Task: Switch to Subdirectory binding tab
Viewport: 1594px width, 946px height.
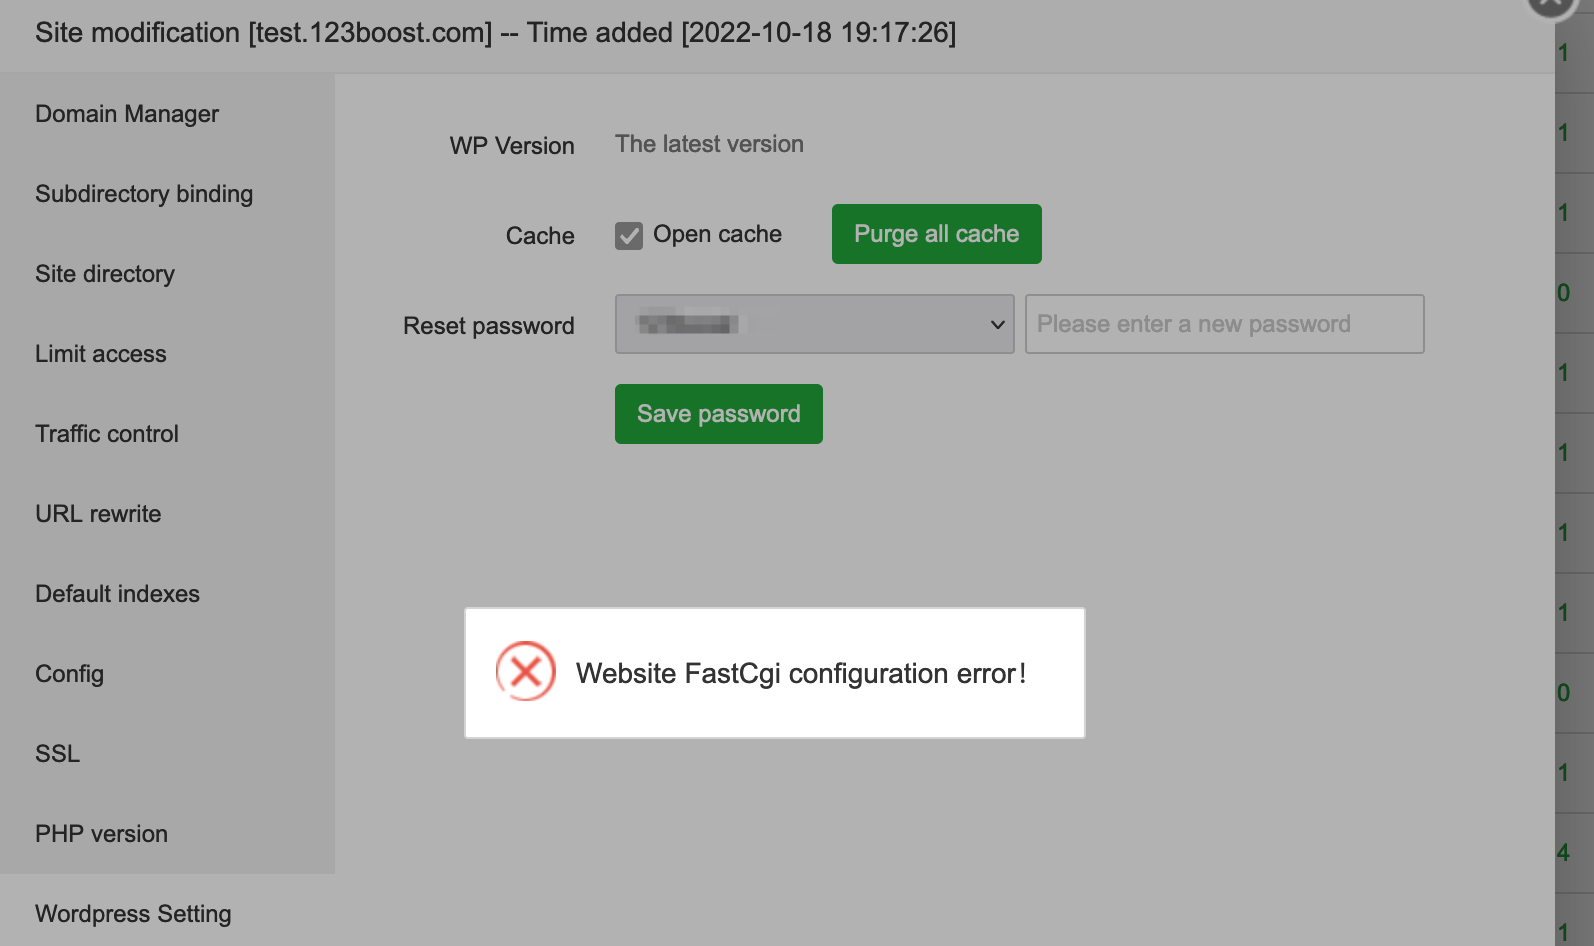Action: click(144, 194)
